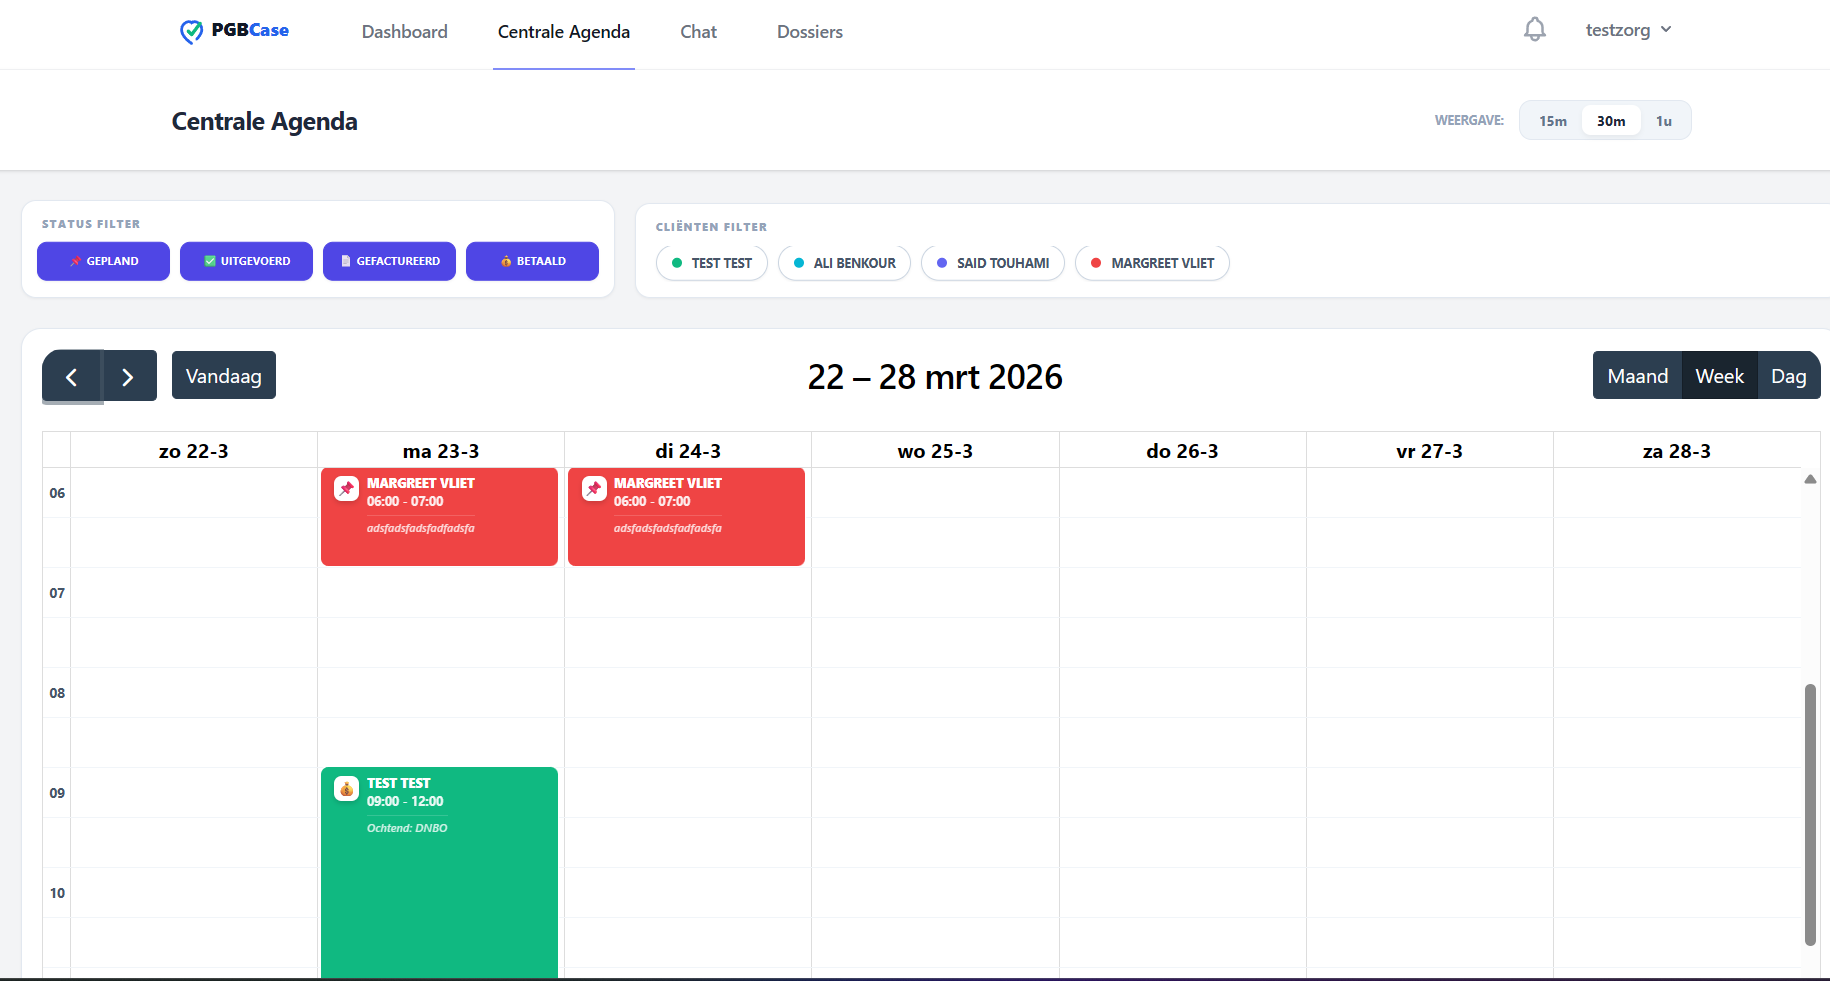
Task: Toggle the Gefactureerd status filter
Action: pos(389,262)
